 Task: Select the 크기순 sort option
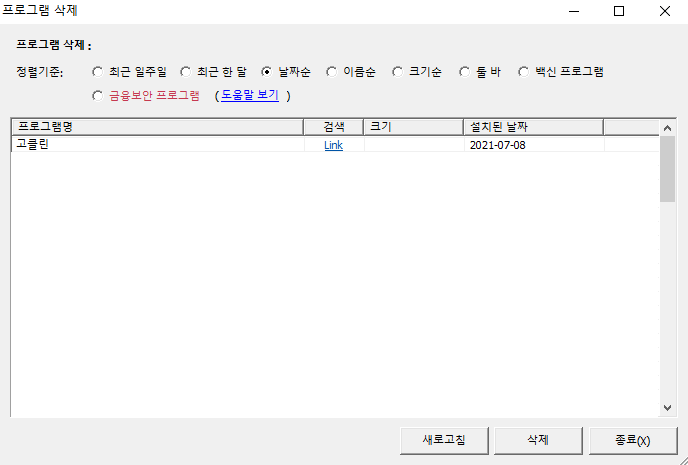(x=417, y=72)
